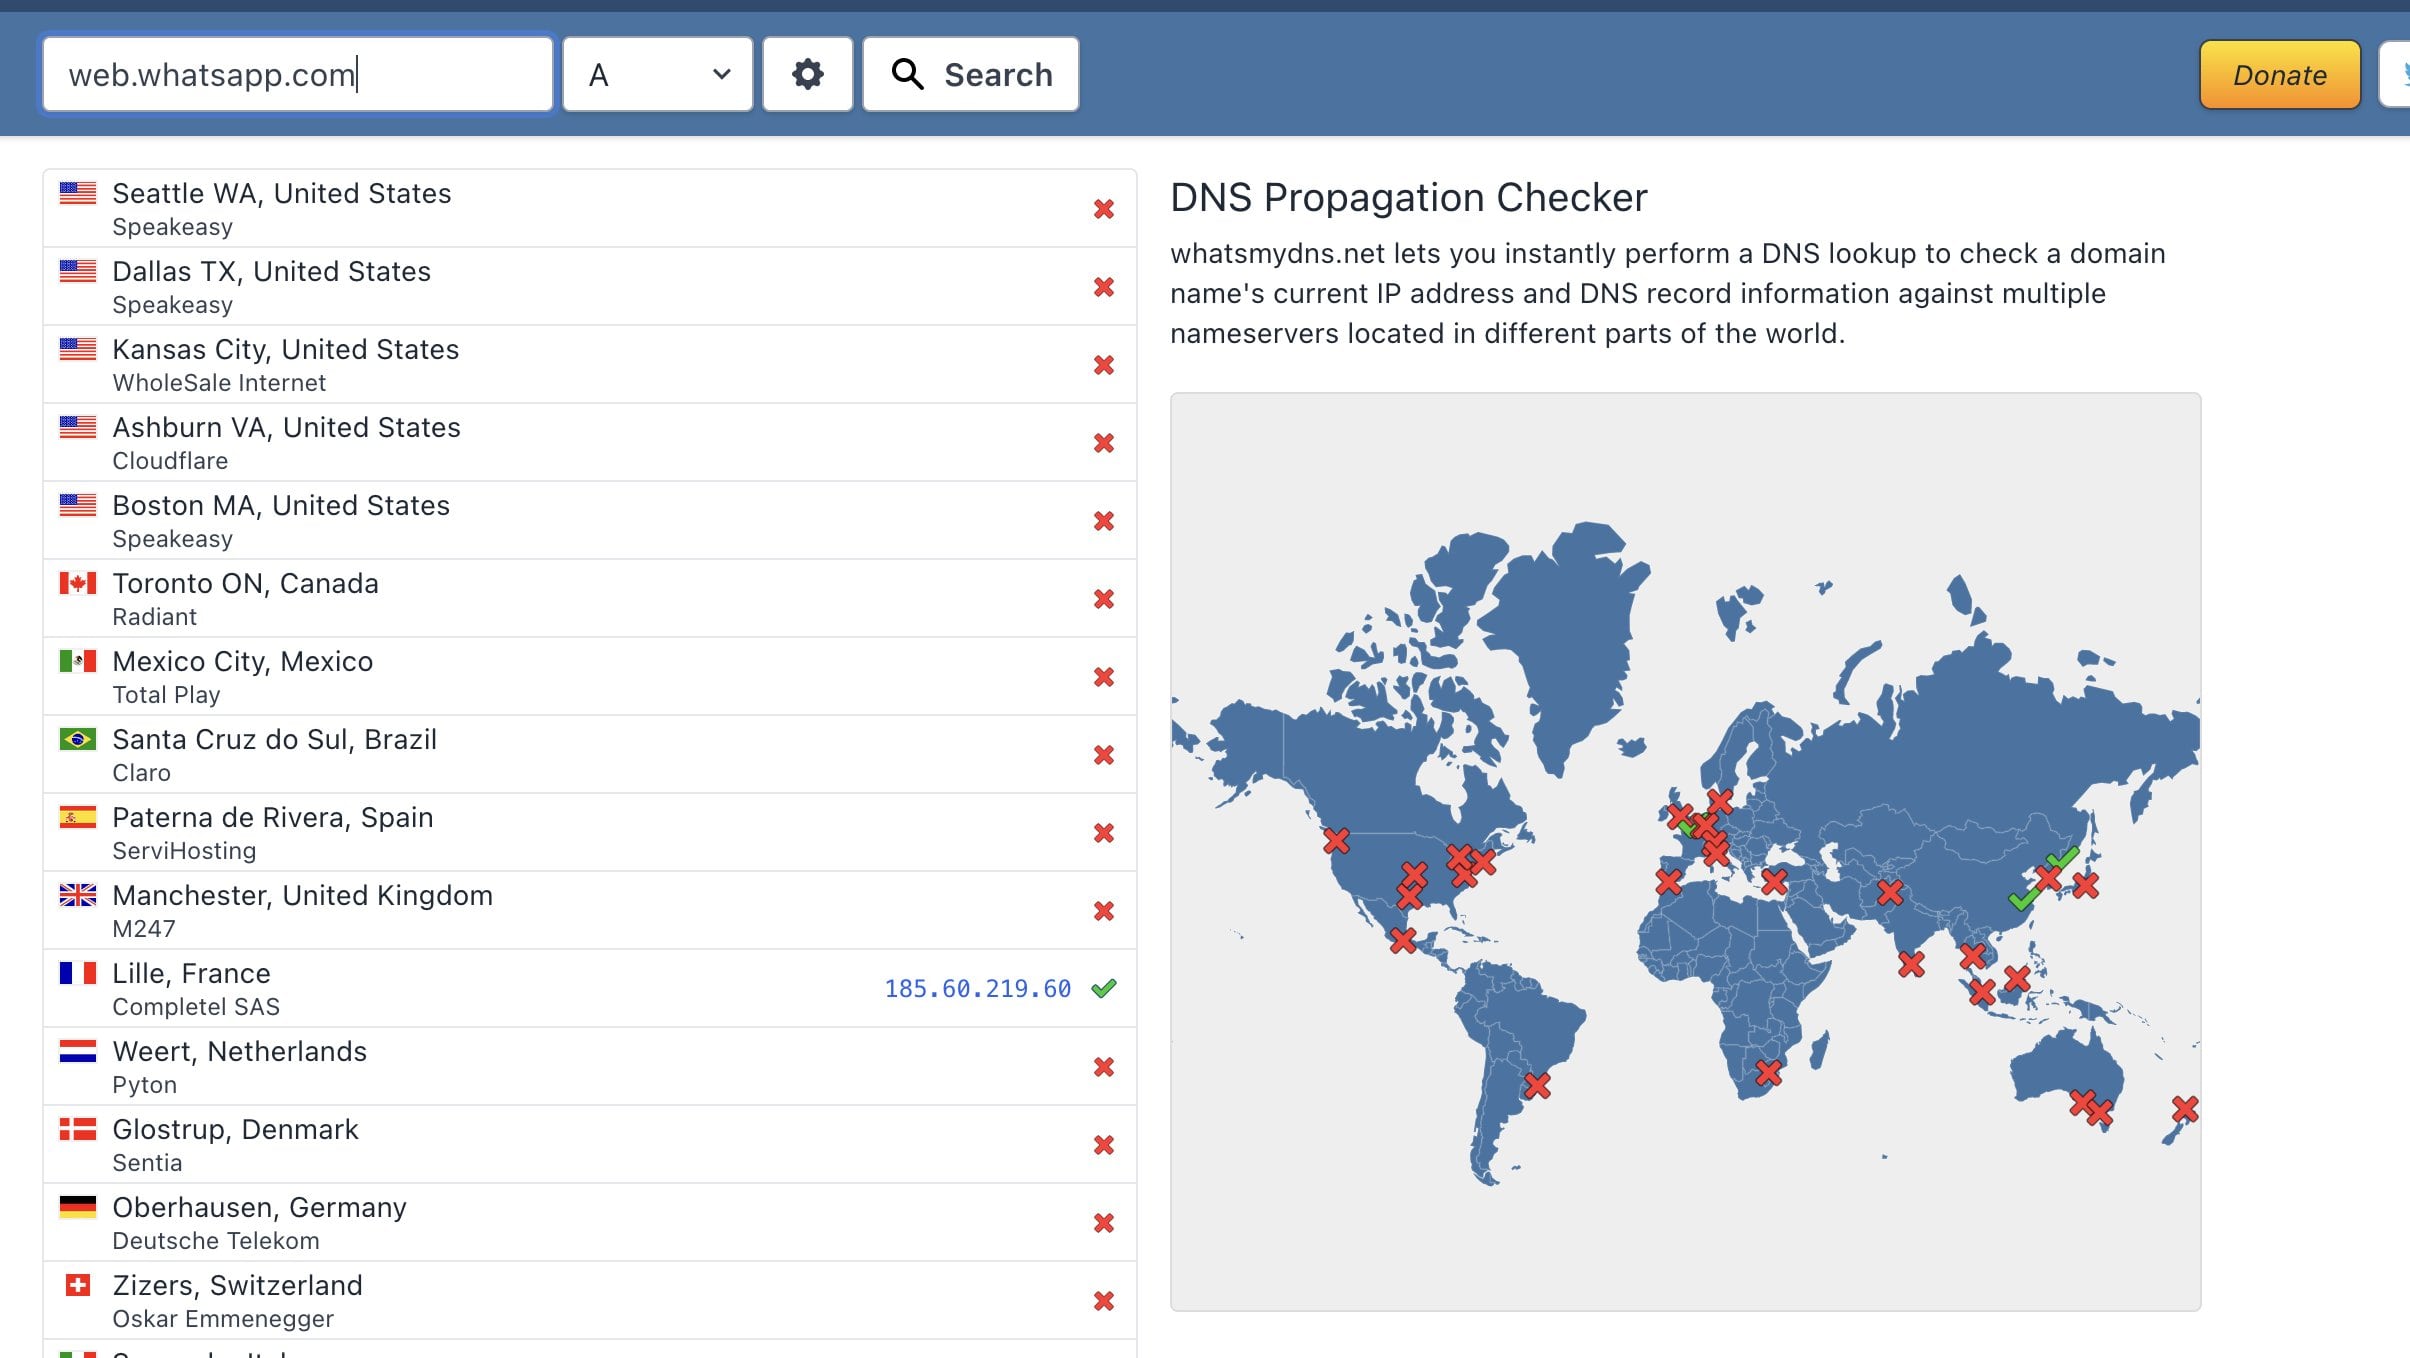Open the settings gear button
Image resolution: width=2410 pixels, height=1358 pixels.
(807, 74)
